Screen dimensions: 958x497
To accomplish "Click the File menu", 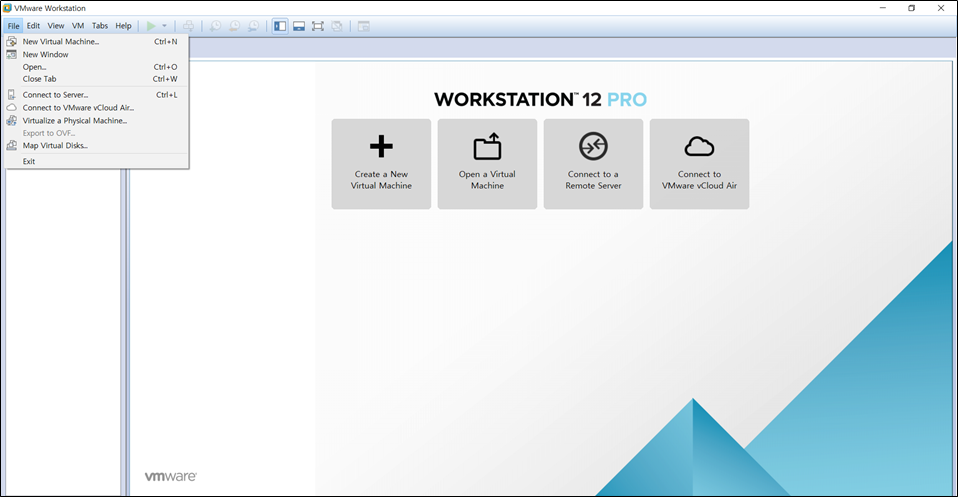I will pos(13,26).
